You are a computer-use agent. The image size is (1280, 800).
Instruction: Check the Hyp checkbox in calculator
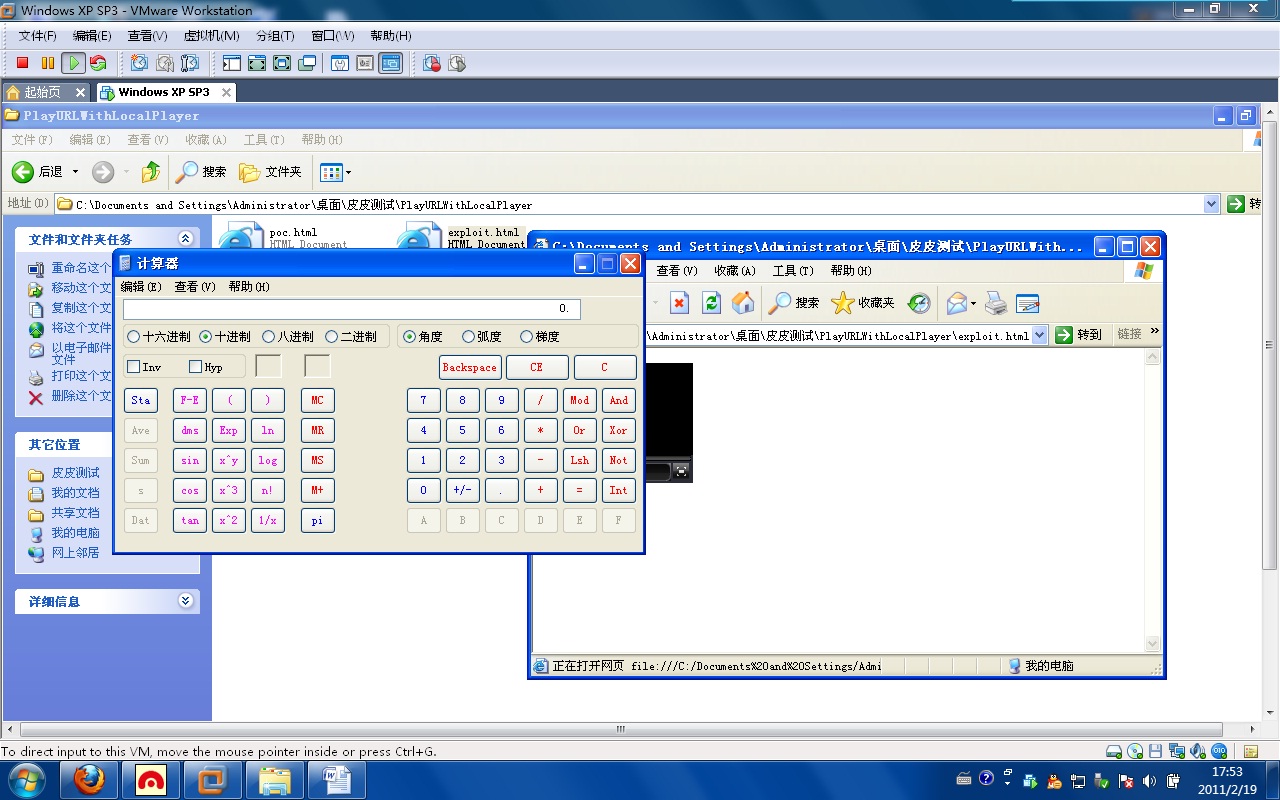206,367
